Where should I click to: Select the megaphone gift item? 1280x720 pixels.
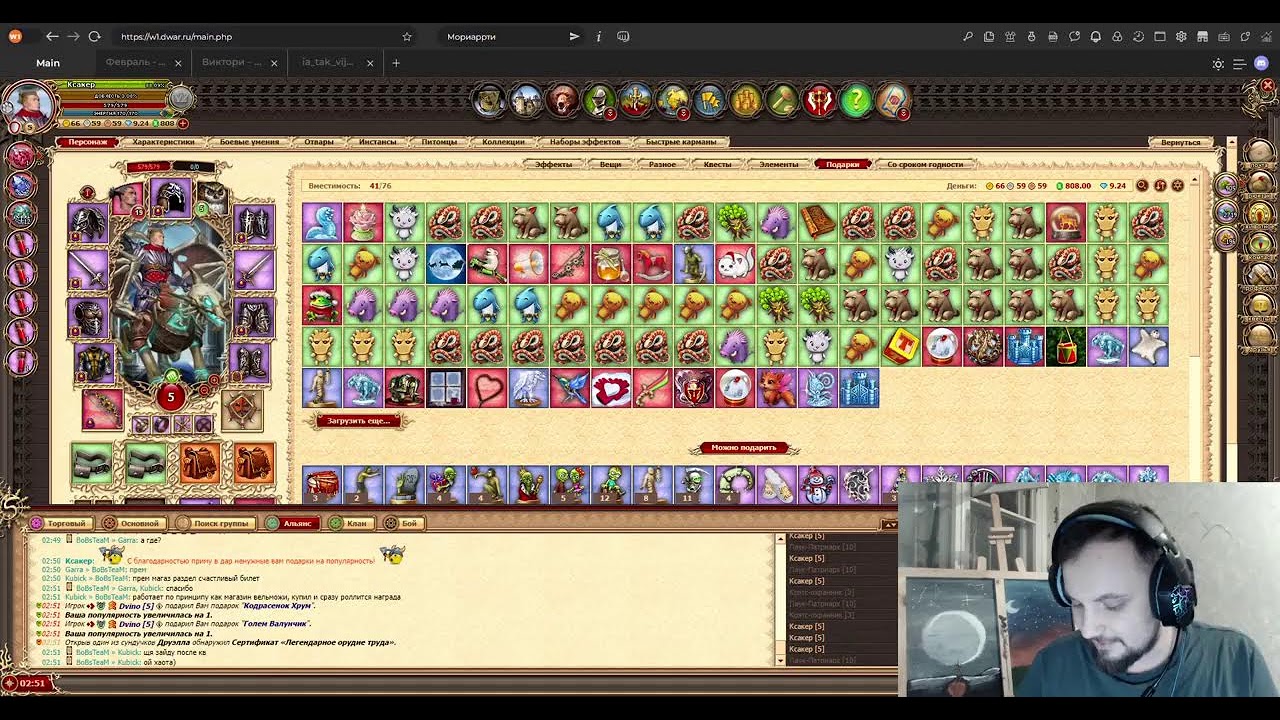pos(528,264)
